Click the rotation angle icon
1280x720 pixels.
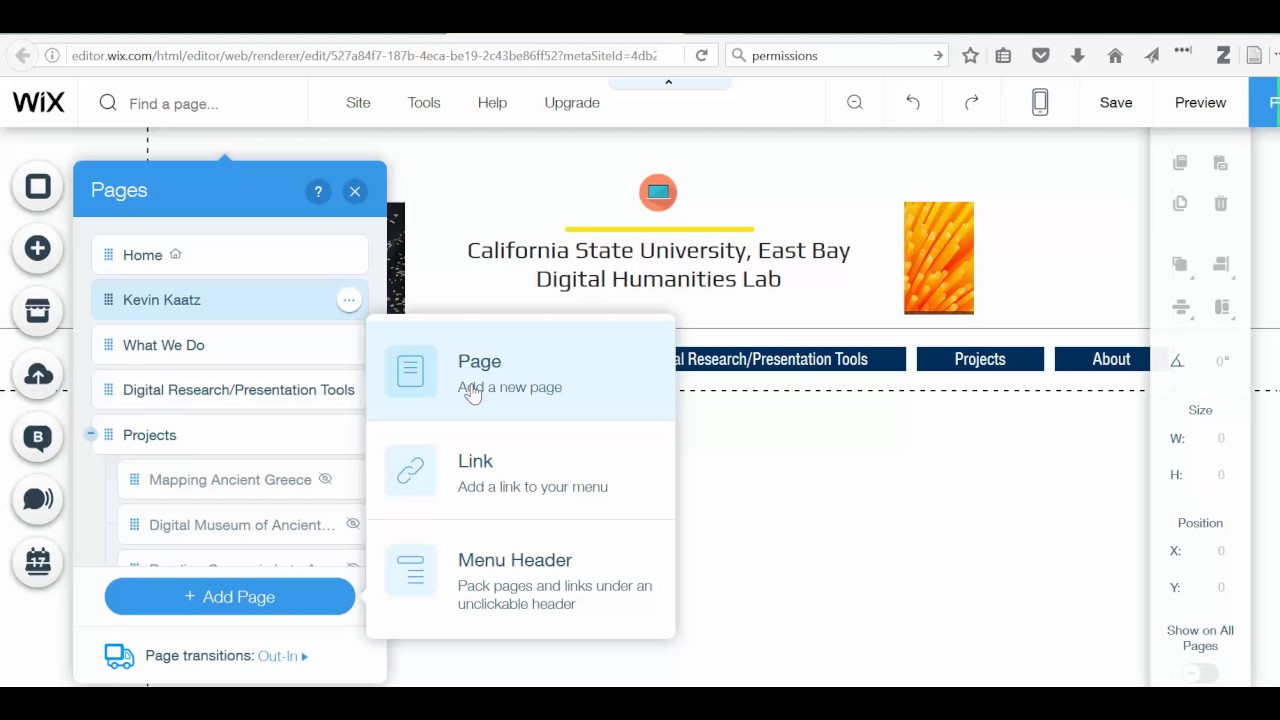(x=1177, y=361)
